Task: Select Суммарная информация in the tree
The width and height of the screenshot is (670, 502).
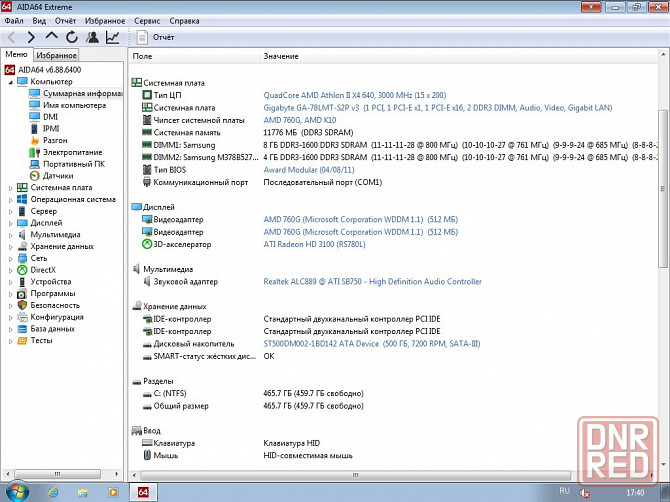Action: point(82,93)
